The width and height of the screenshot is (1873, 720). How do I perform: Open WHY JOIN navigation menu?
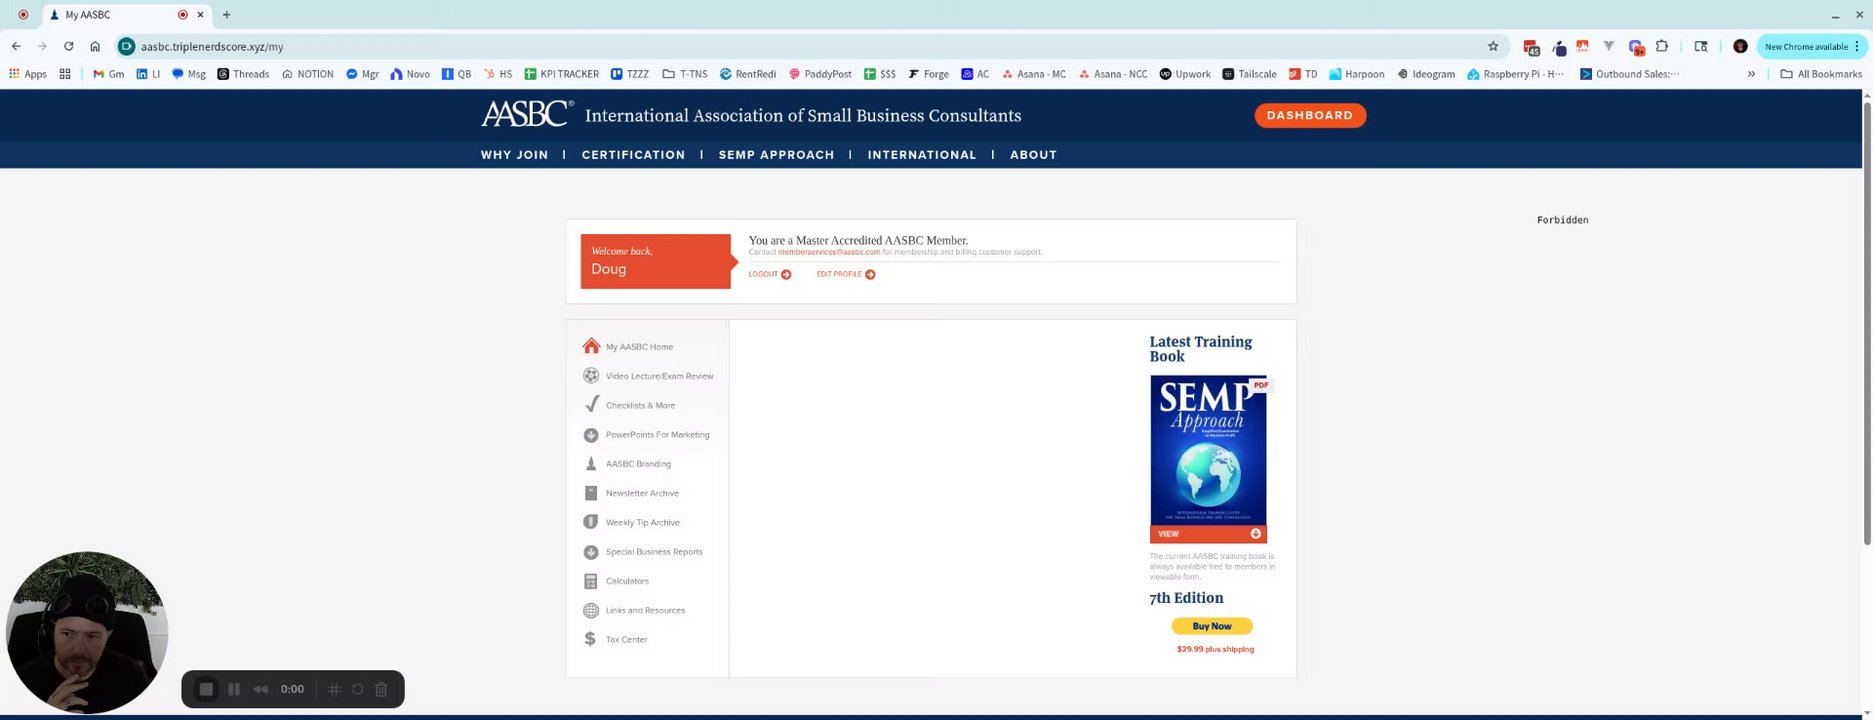[x=514, y=155]
